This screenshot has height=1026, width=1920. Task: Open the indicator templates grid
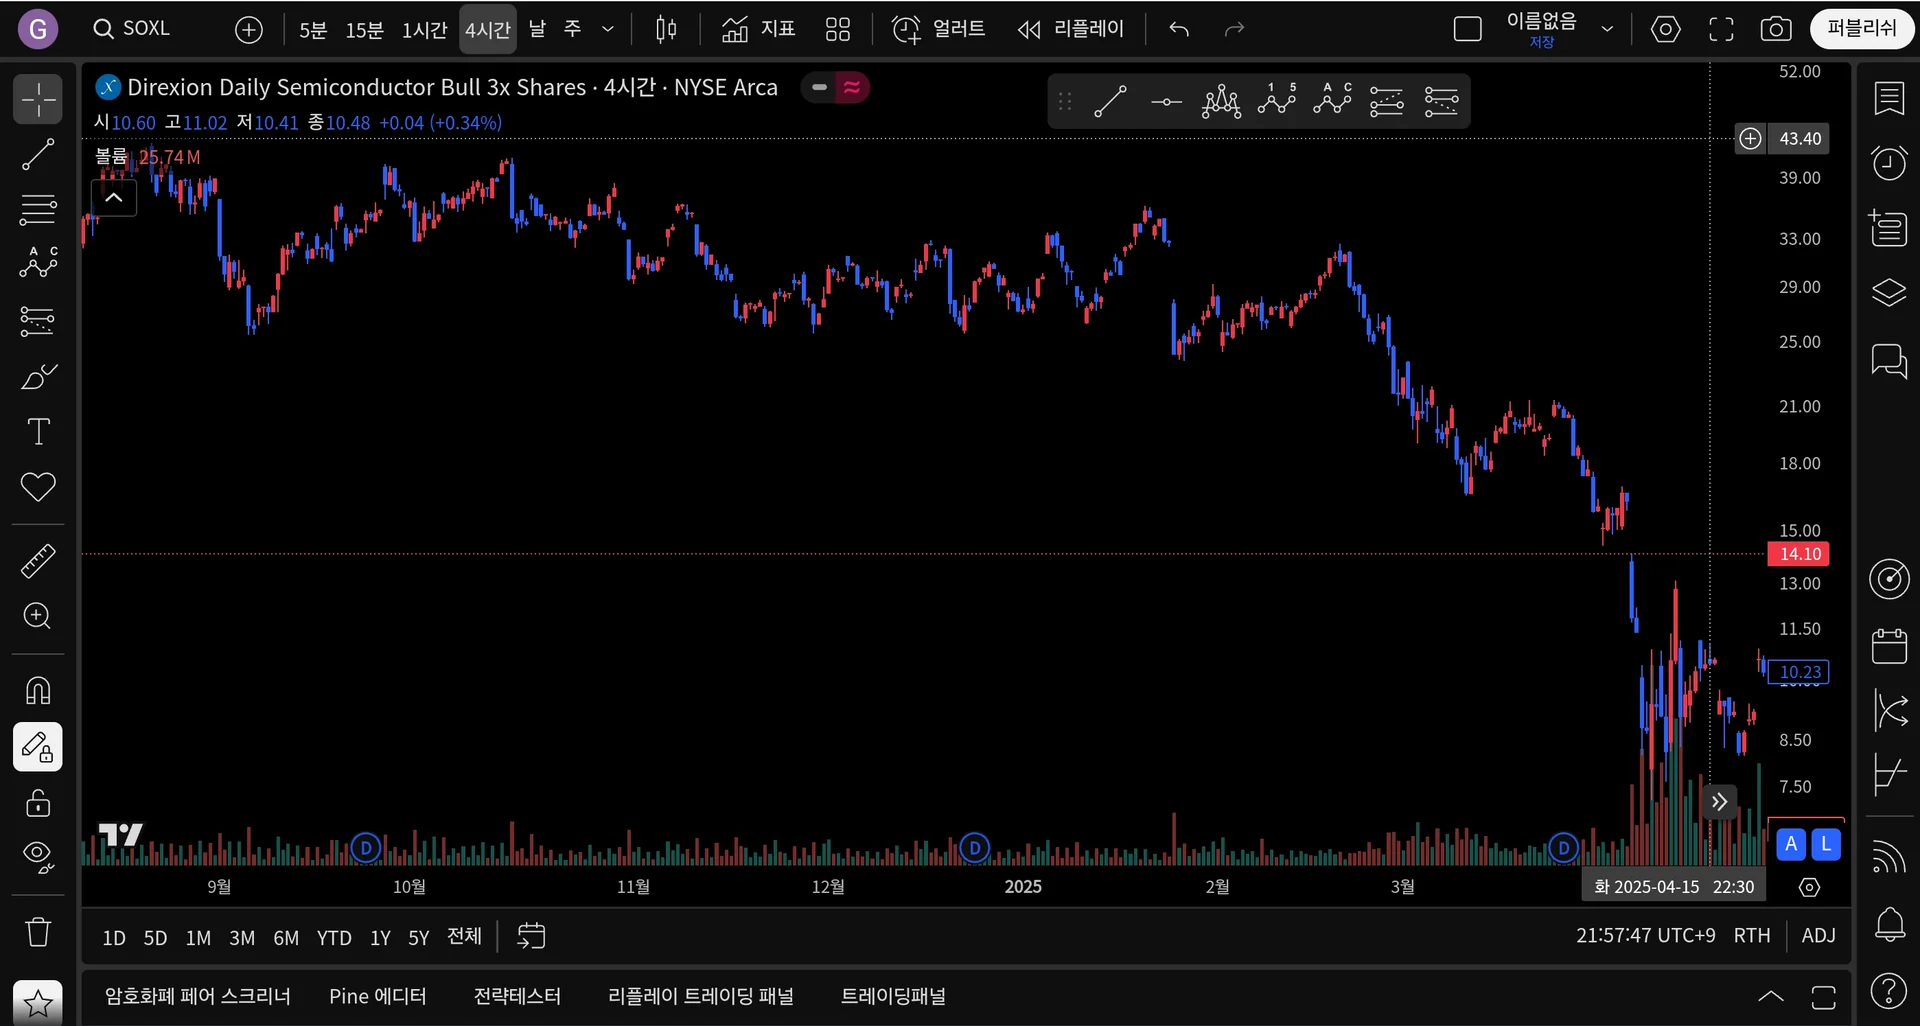(838, 30)
